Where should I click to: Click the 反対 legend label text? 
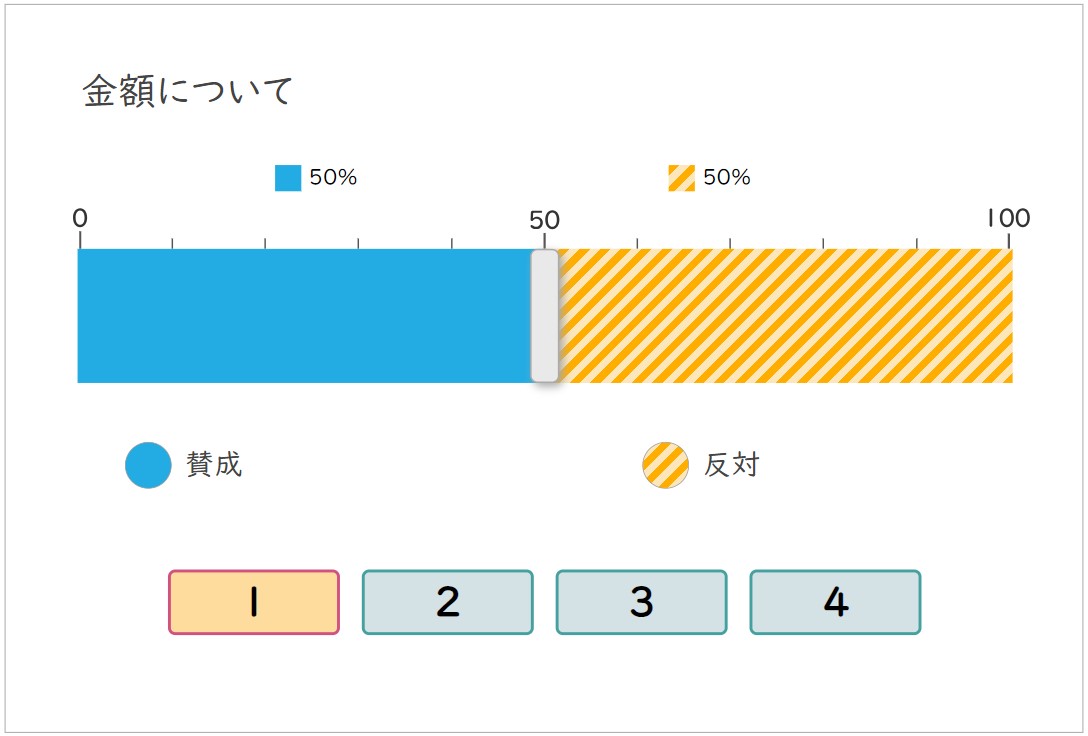pyautogui.click(x=732, y=465)
